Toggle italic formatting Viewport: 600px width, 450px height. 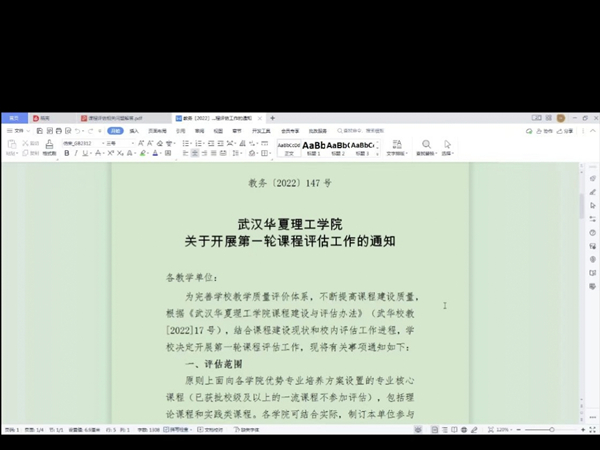coord(76,153)
